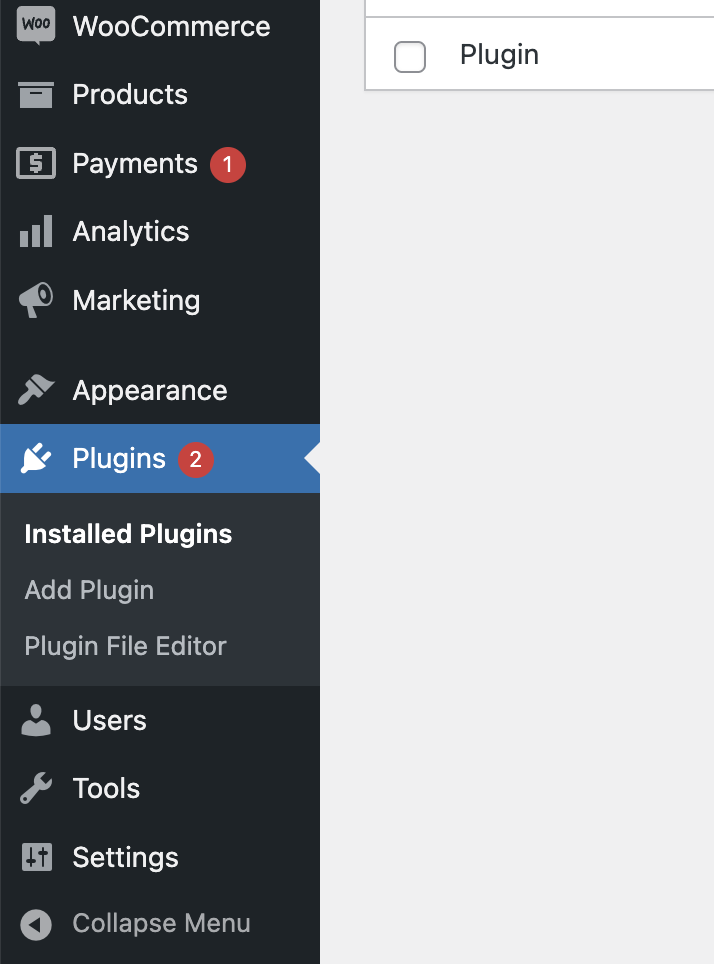Click the Plugins plug icon
This screenshot has width=714, height=964.
35,458
